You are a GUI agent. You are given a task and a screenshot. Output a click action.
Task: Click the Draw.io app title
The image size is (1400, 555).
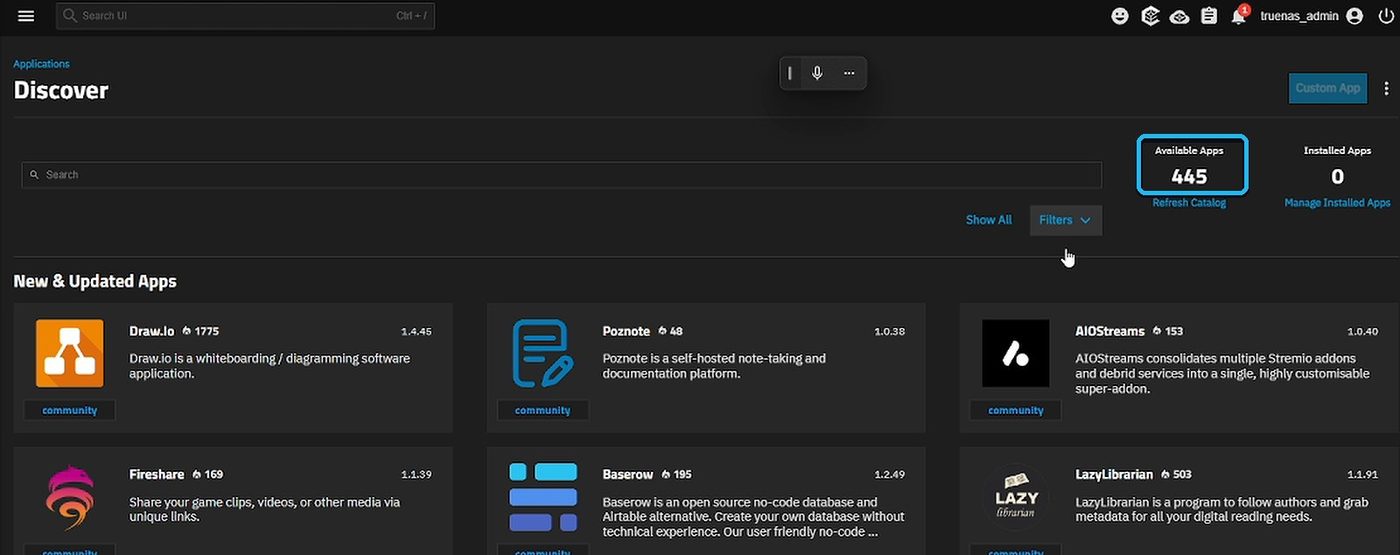click(152, 331)
